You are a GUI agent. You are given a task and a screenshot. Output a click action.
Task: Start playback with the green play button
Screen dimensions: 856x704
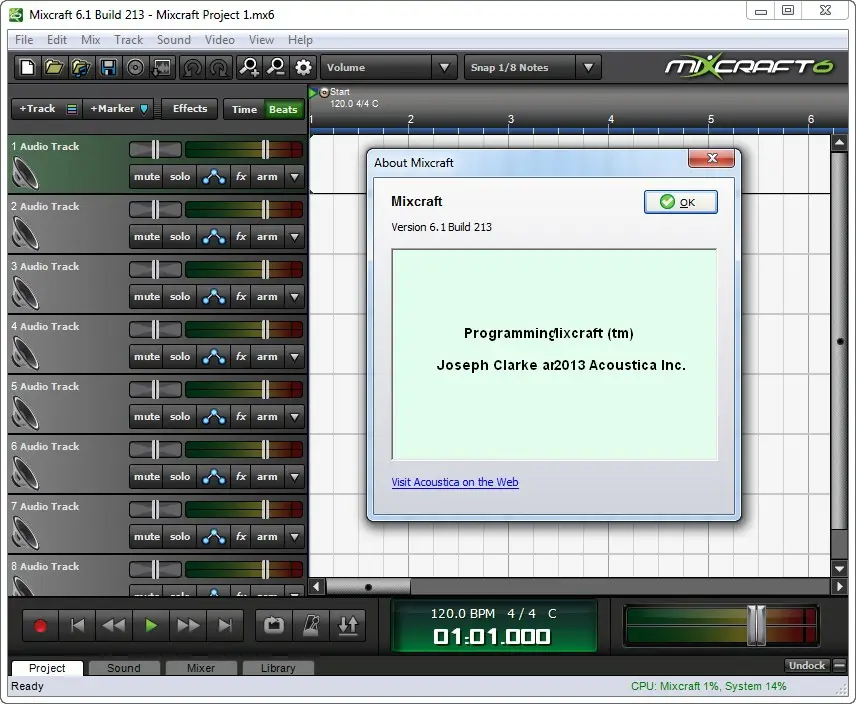point(151,625)
